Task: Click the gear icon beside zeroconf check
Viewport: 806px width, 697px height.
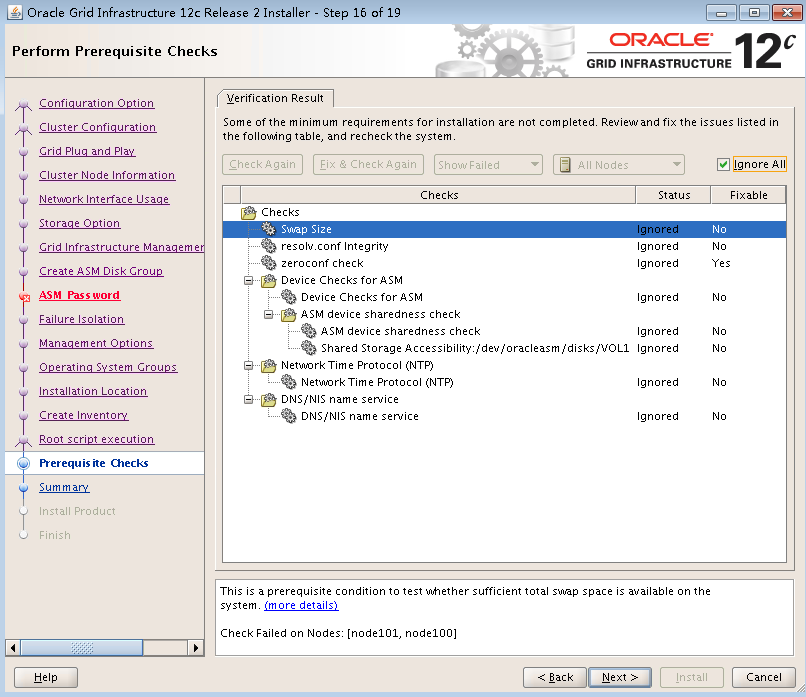Action: coord(268,263)
